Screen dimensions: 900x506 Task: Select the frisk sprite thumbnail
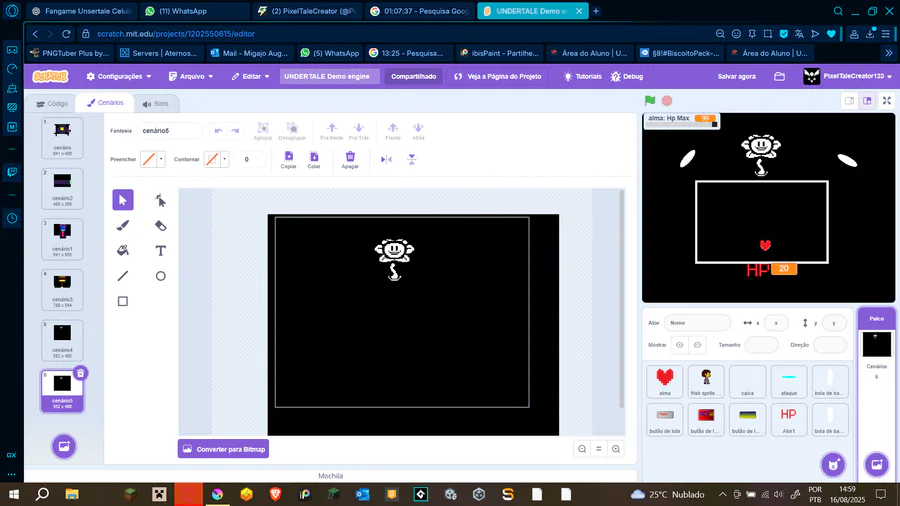point(706,382)
